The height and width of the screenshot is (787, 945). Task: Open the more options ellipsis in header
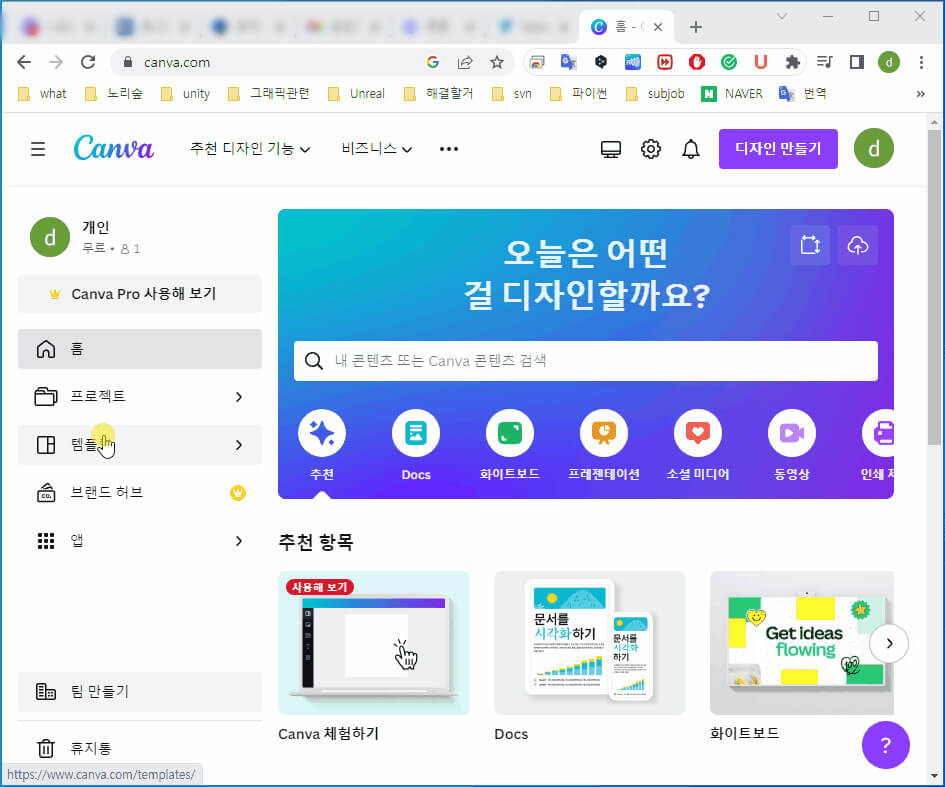[449, 149]
